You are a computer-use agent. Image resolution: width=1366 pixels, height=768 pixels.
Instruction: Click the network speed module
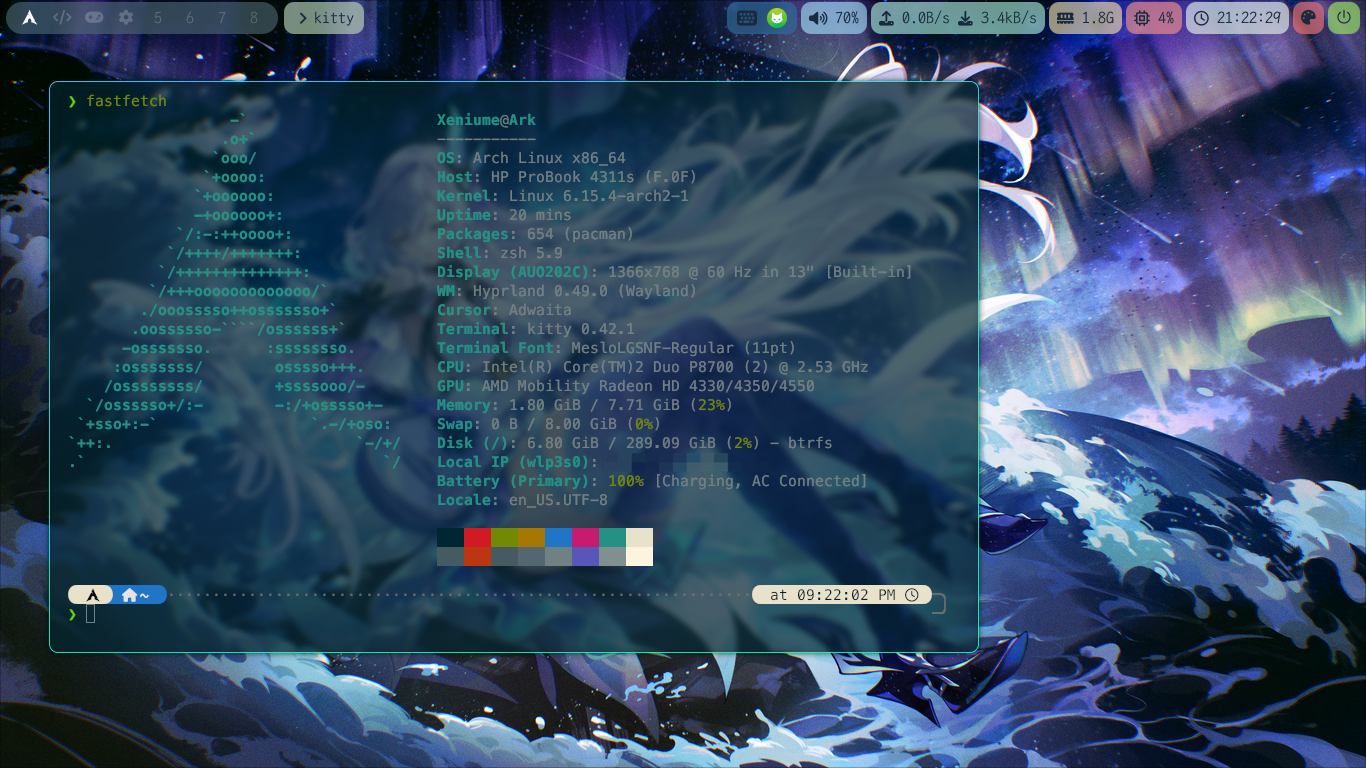[x=958, y=18]
